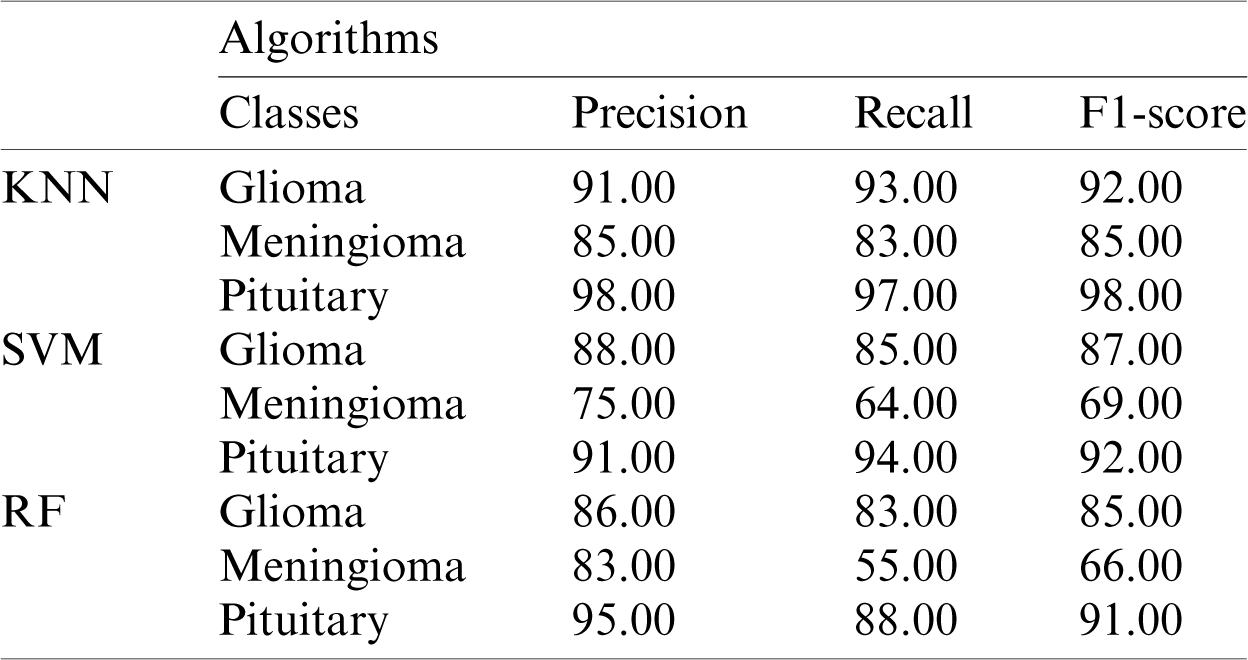Select SVM Meningioma precision value 75.00
1248x660 pixels.
pos(622,404)
